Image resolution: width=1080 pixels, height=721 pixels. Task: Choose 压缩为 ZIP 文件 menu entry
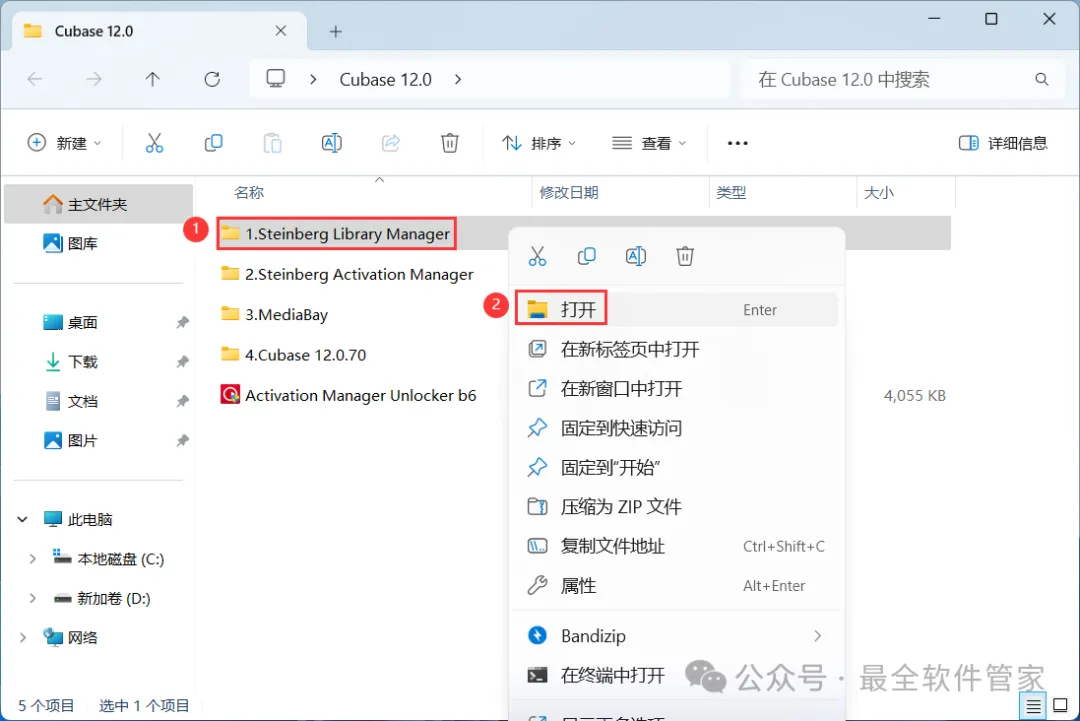pyautogui.click(x=676, y=507)
